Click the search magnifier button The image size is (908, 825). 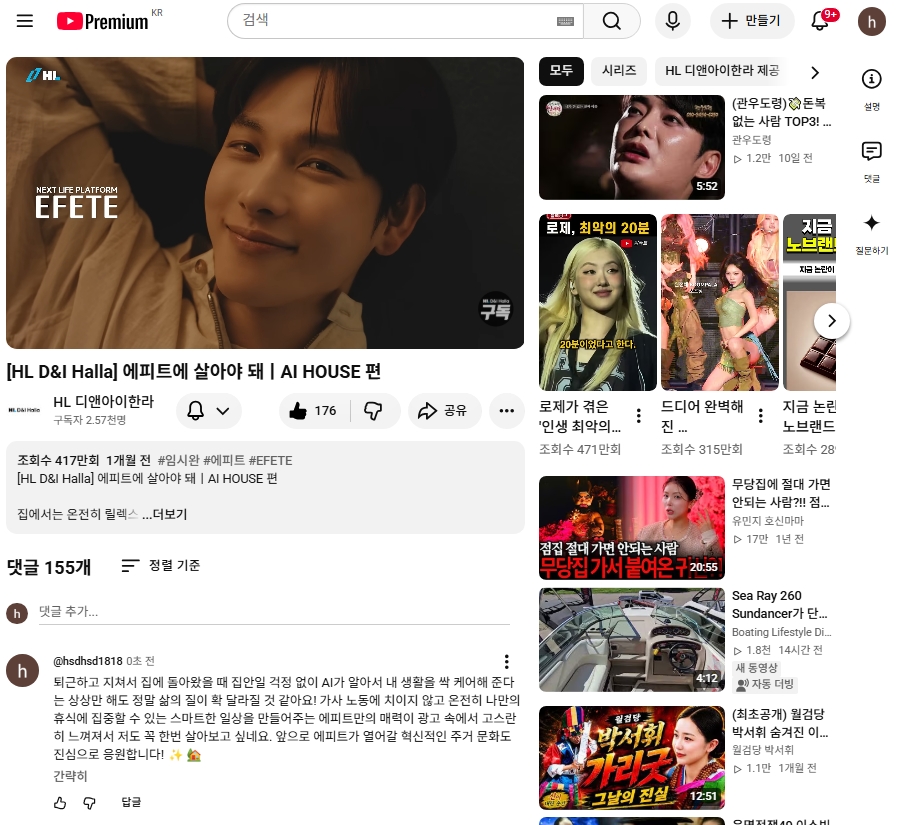[612, 21]
